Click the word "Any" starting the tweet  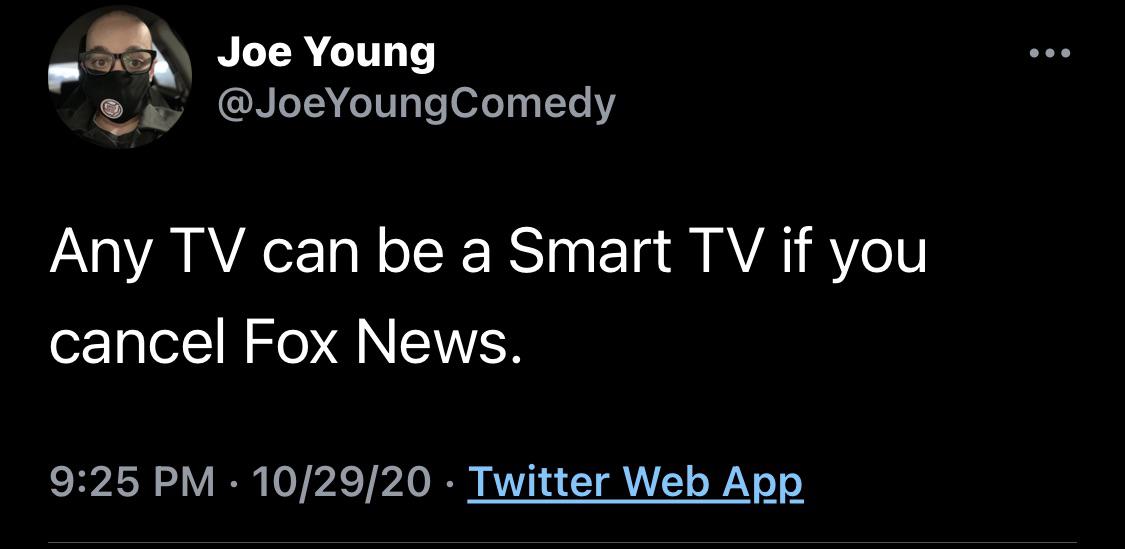tap(99, 254)
